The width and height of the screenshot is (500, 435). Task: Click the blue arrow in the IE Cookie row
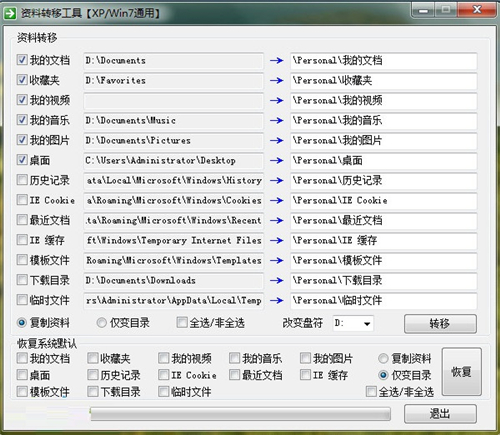click(x=276, y=201)
